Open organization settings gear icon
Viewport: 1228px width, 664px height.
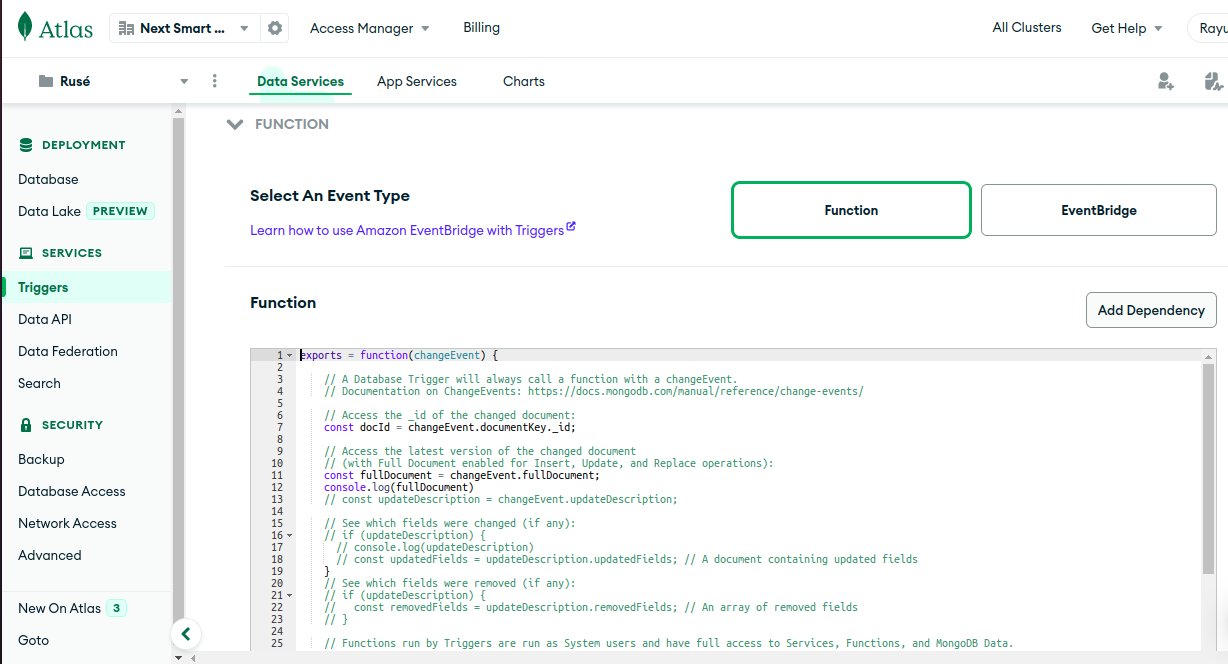pos(275,28)
